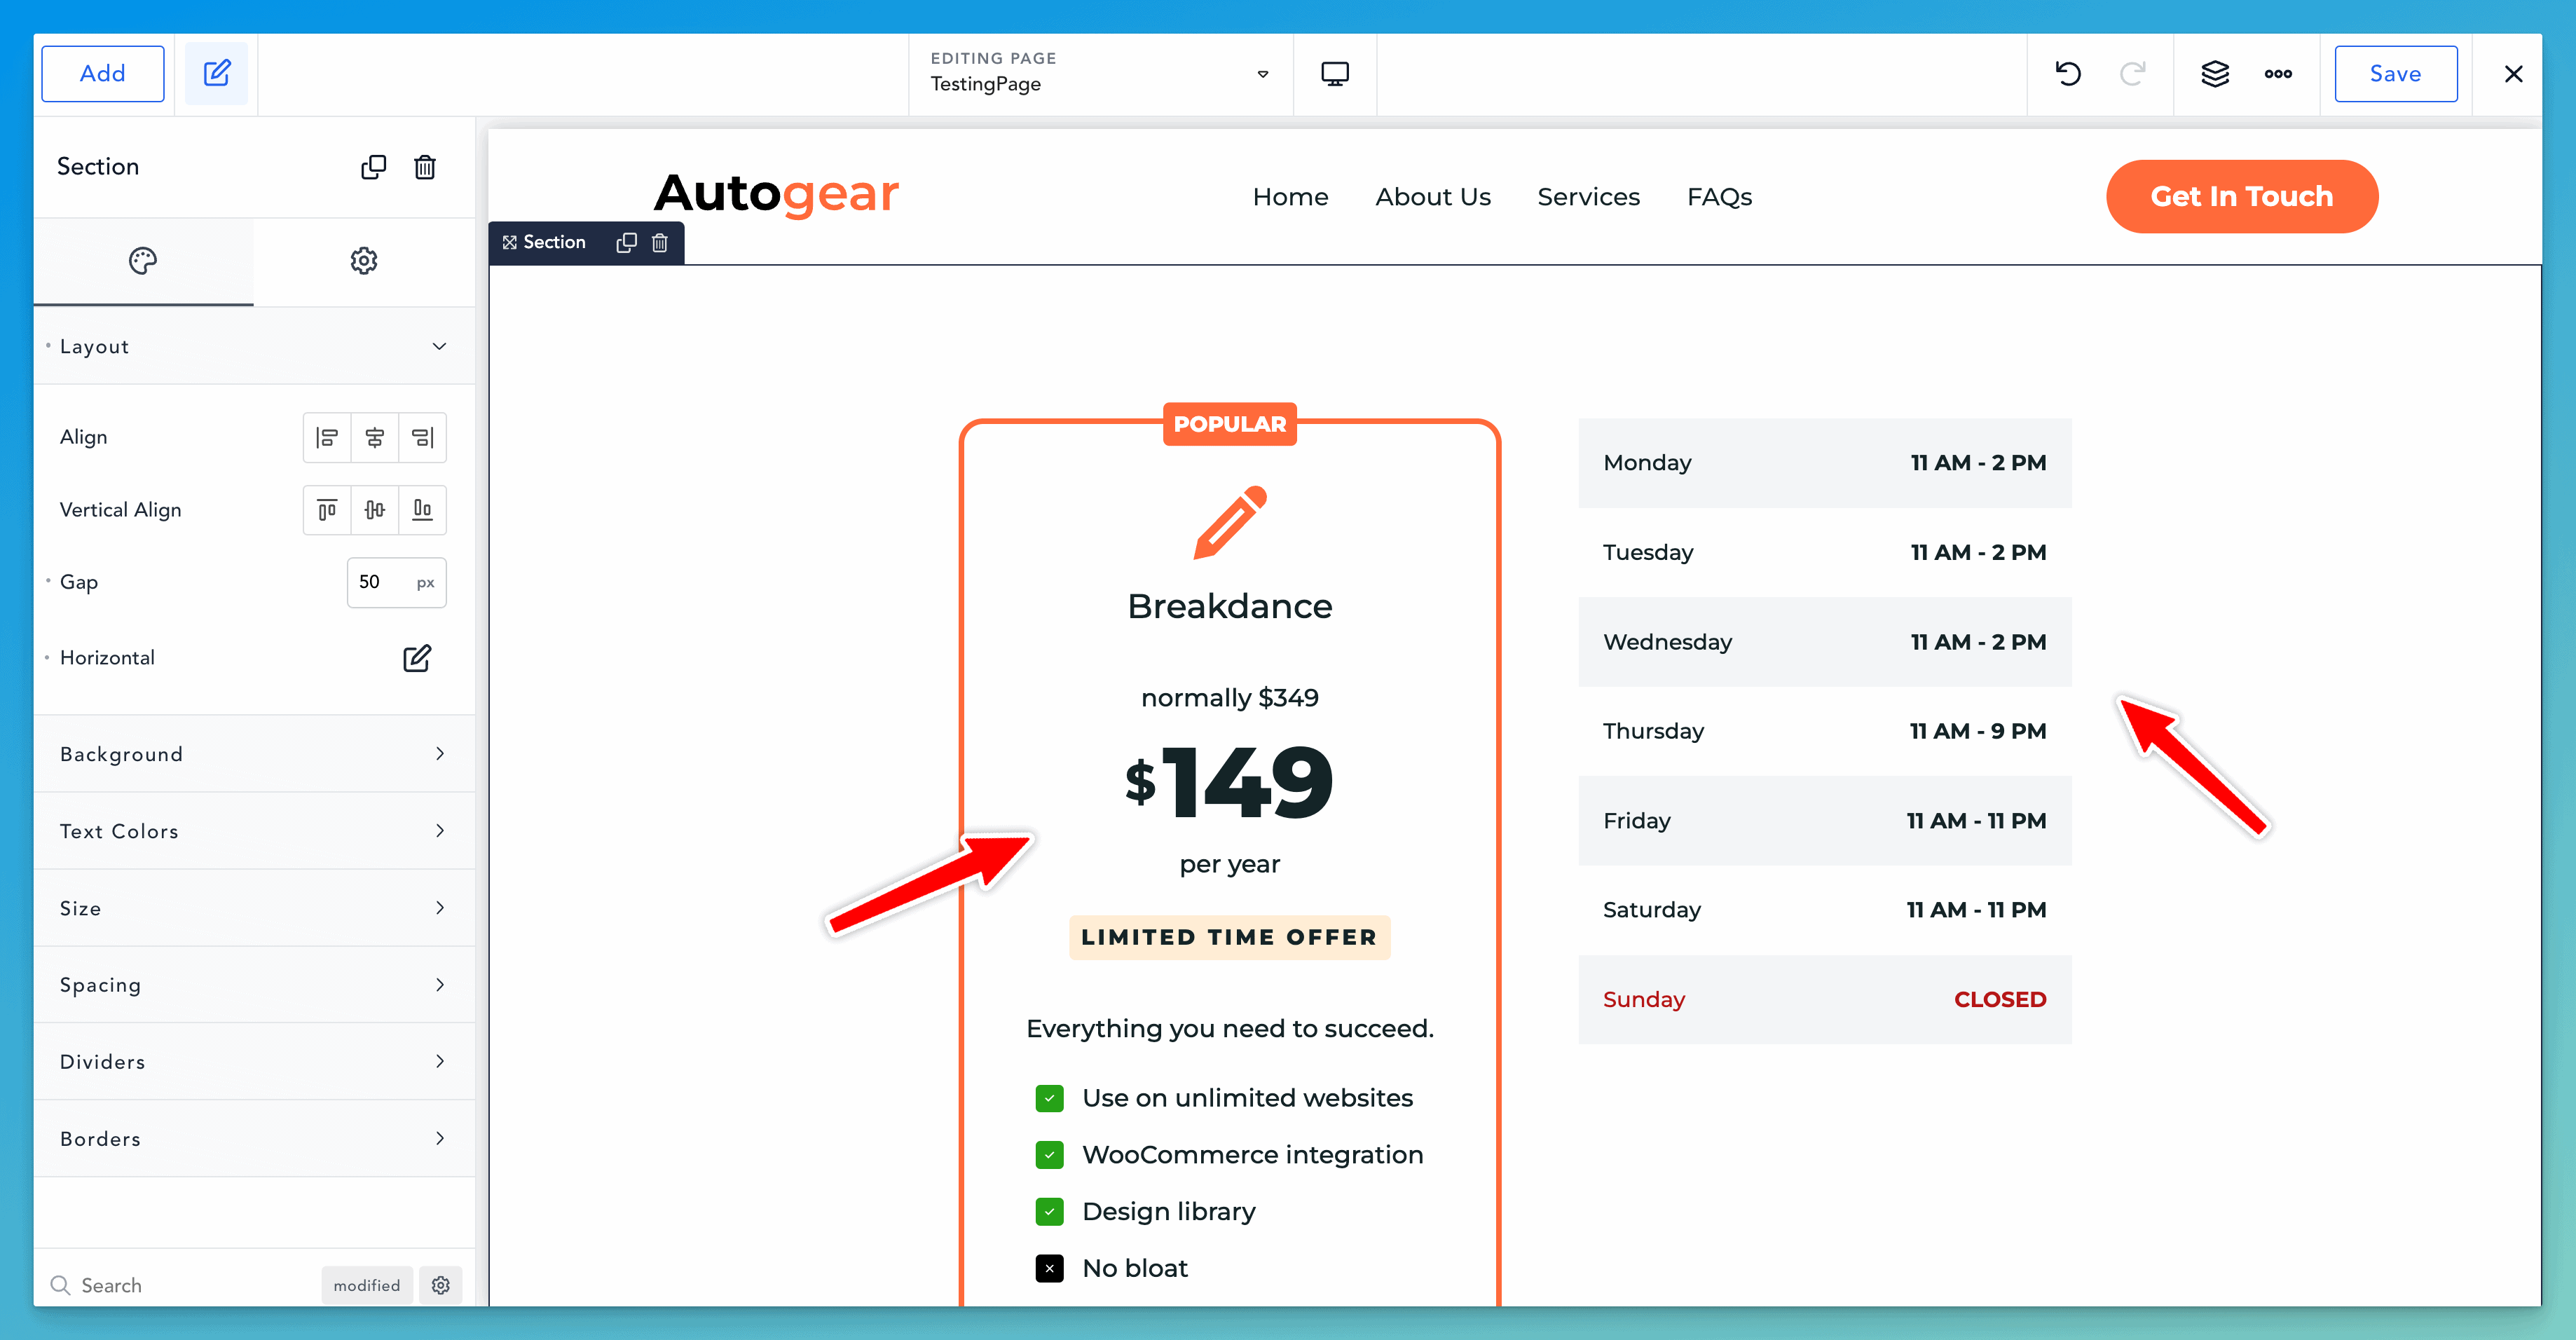Delete section from the canvas Section label bar
2576x1340 pixels.
[660, 242]
